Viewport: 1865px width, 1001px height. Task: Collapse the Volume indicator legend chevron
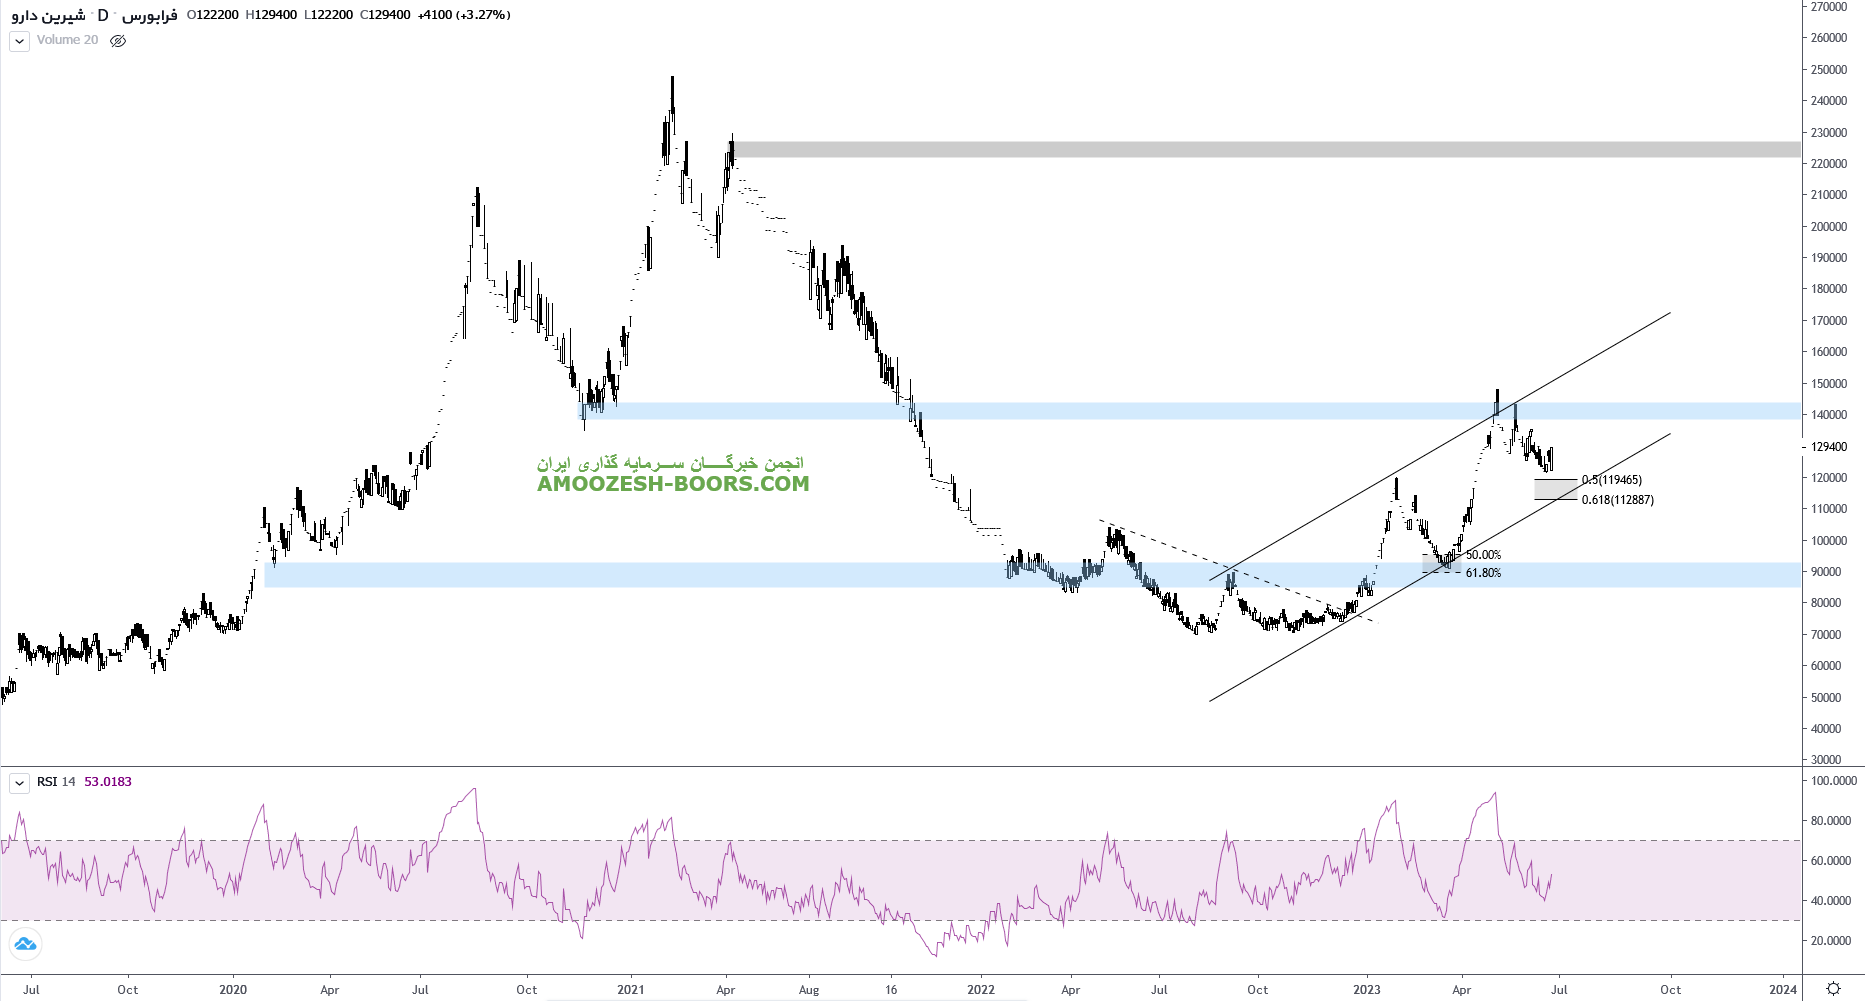19,41
